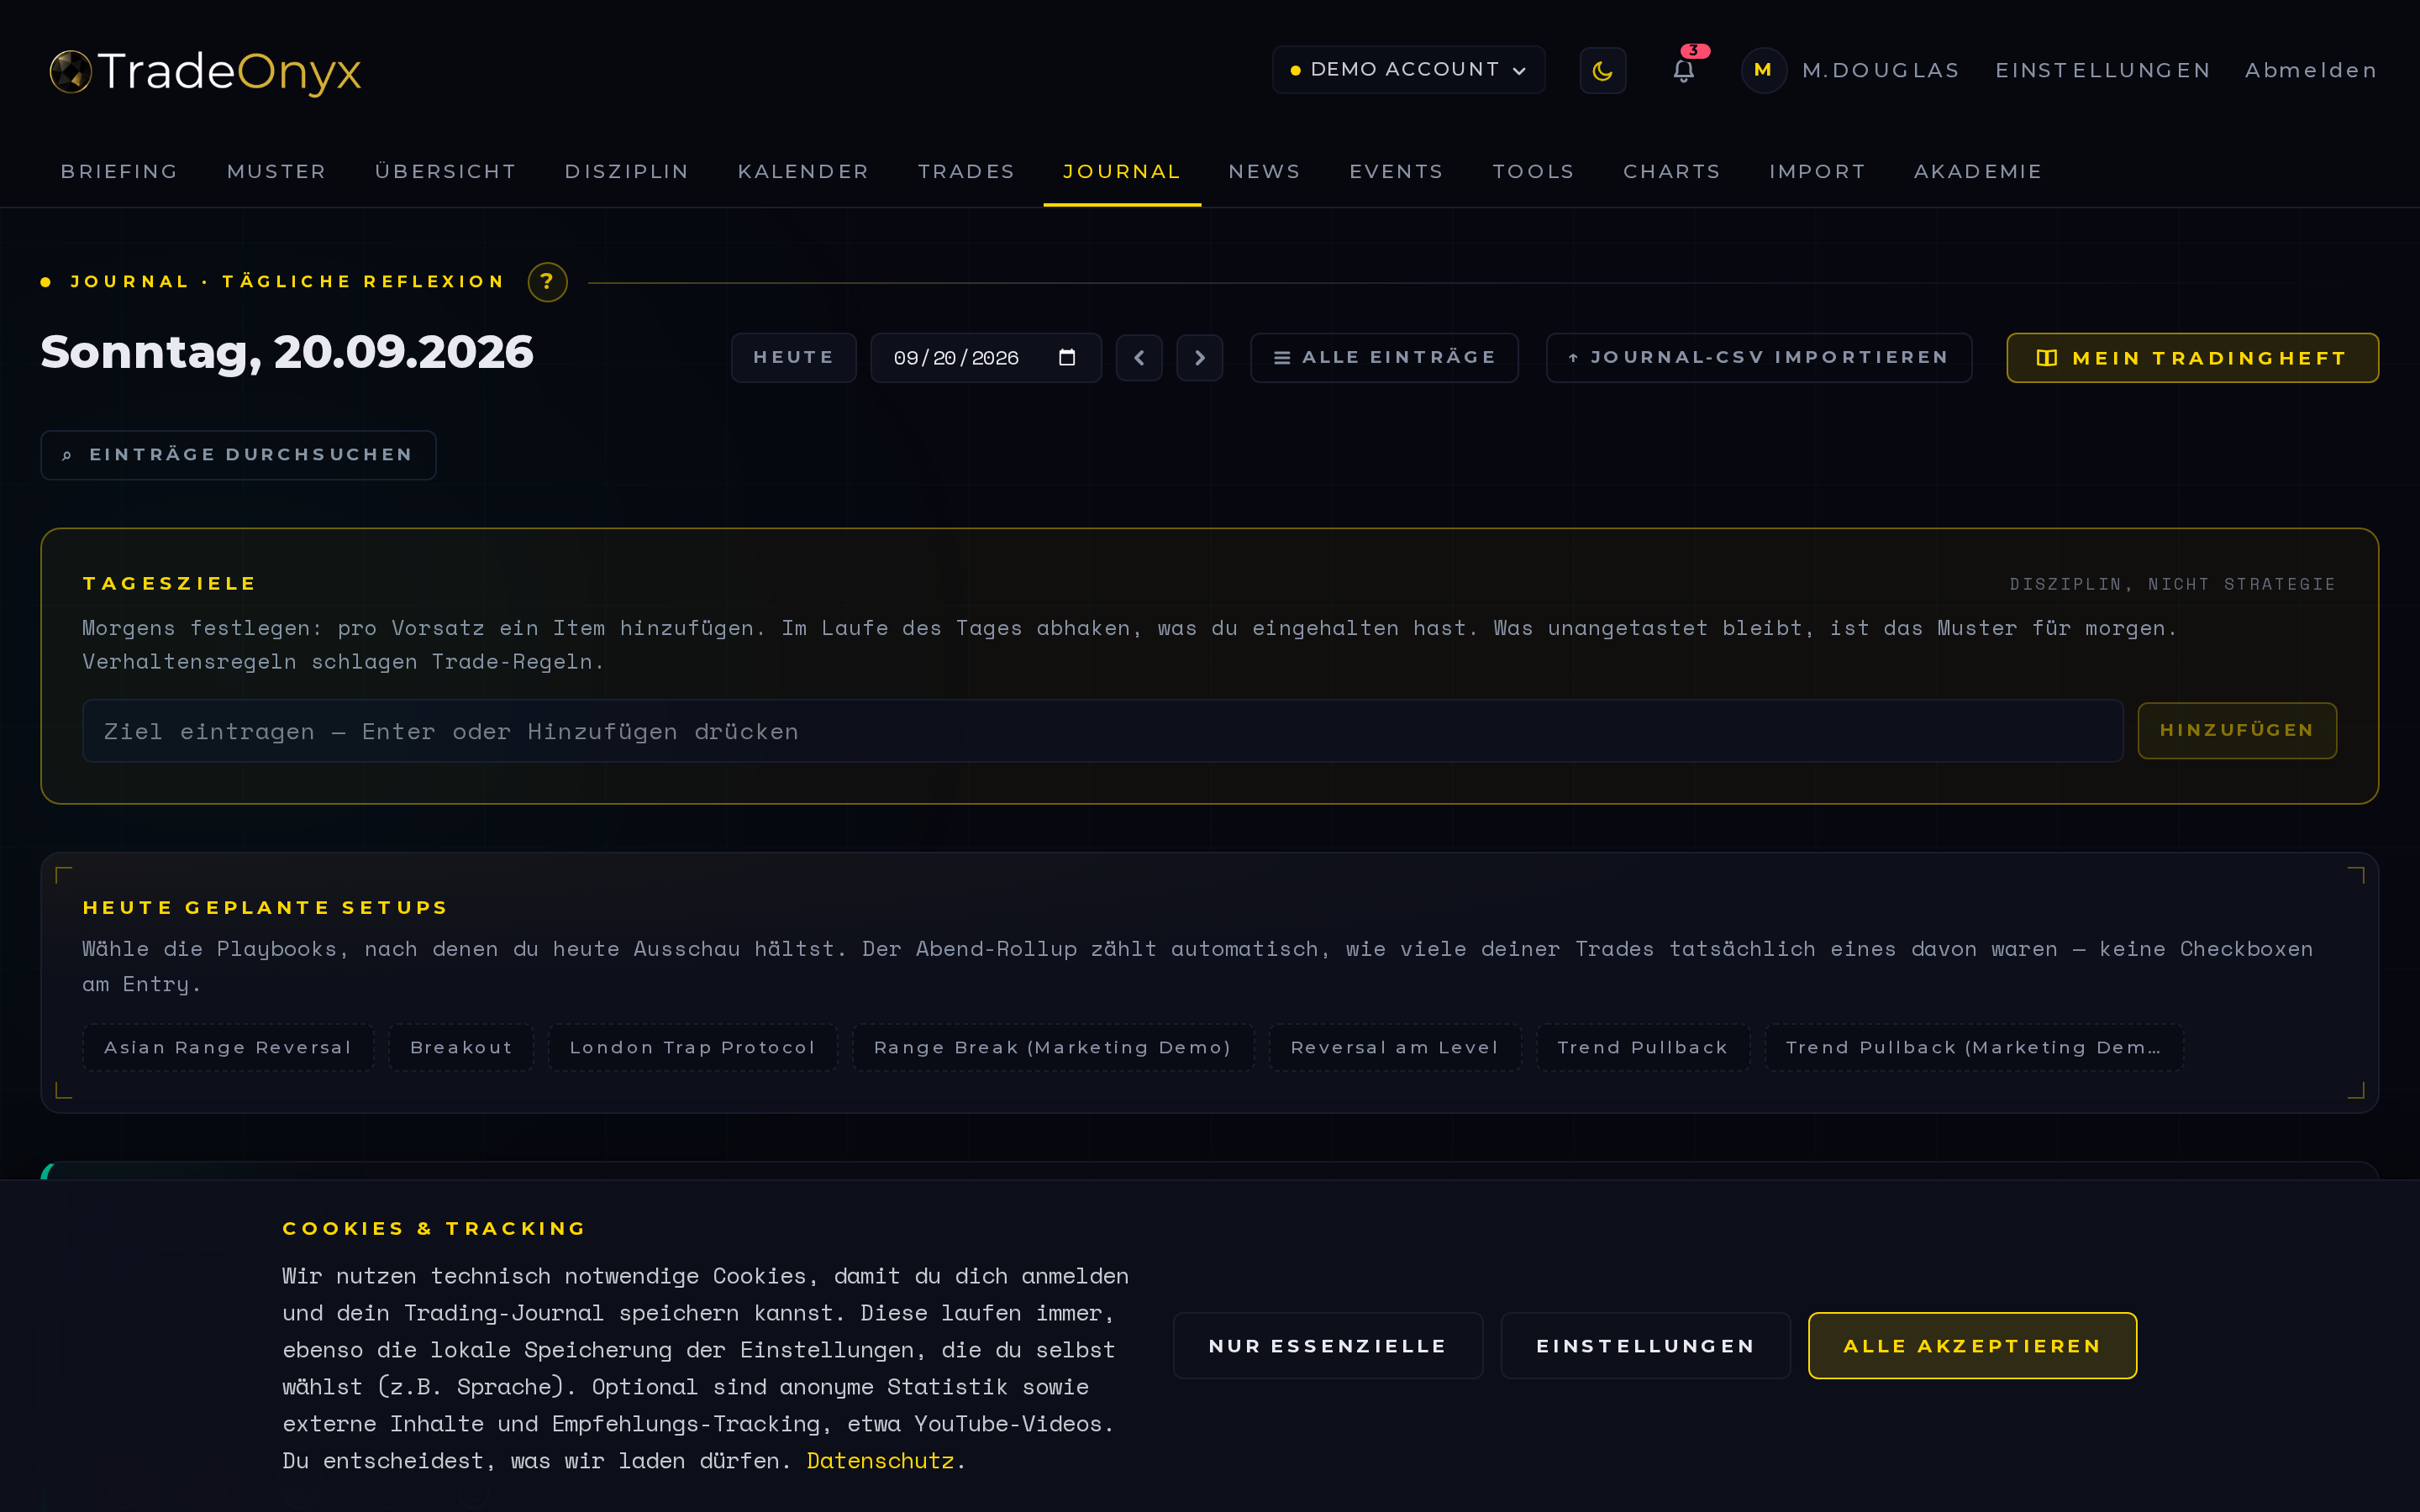Screen dimensions: 2420x1512
Task: Open the News tab
Action: tap(1264, 172)
